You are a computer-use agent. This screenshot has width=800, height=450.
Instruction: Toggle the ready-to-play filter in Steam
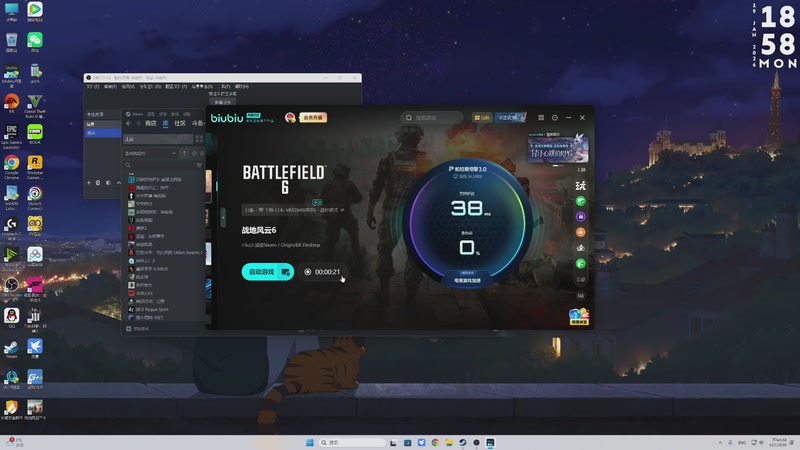(202, 153)
